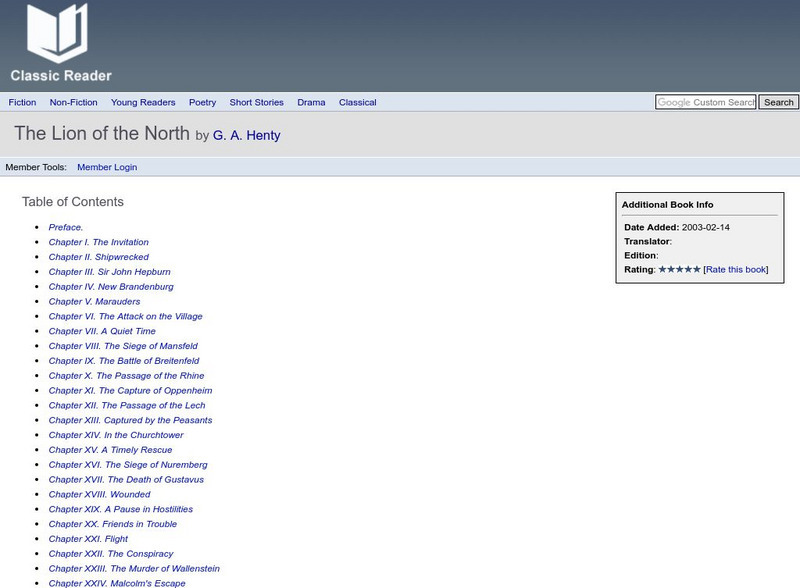Click the Classic Reader site title text

point(61,76)
